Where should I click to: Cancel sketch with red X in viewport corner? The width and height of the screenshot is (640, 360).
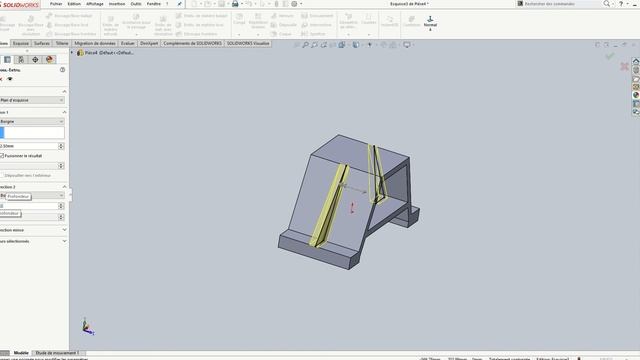pos(624,66)
